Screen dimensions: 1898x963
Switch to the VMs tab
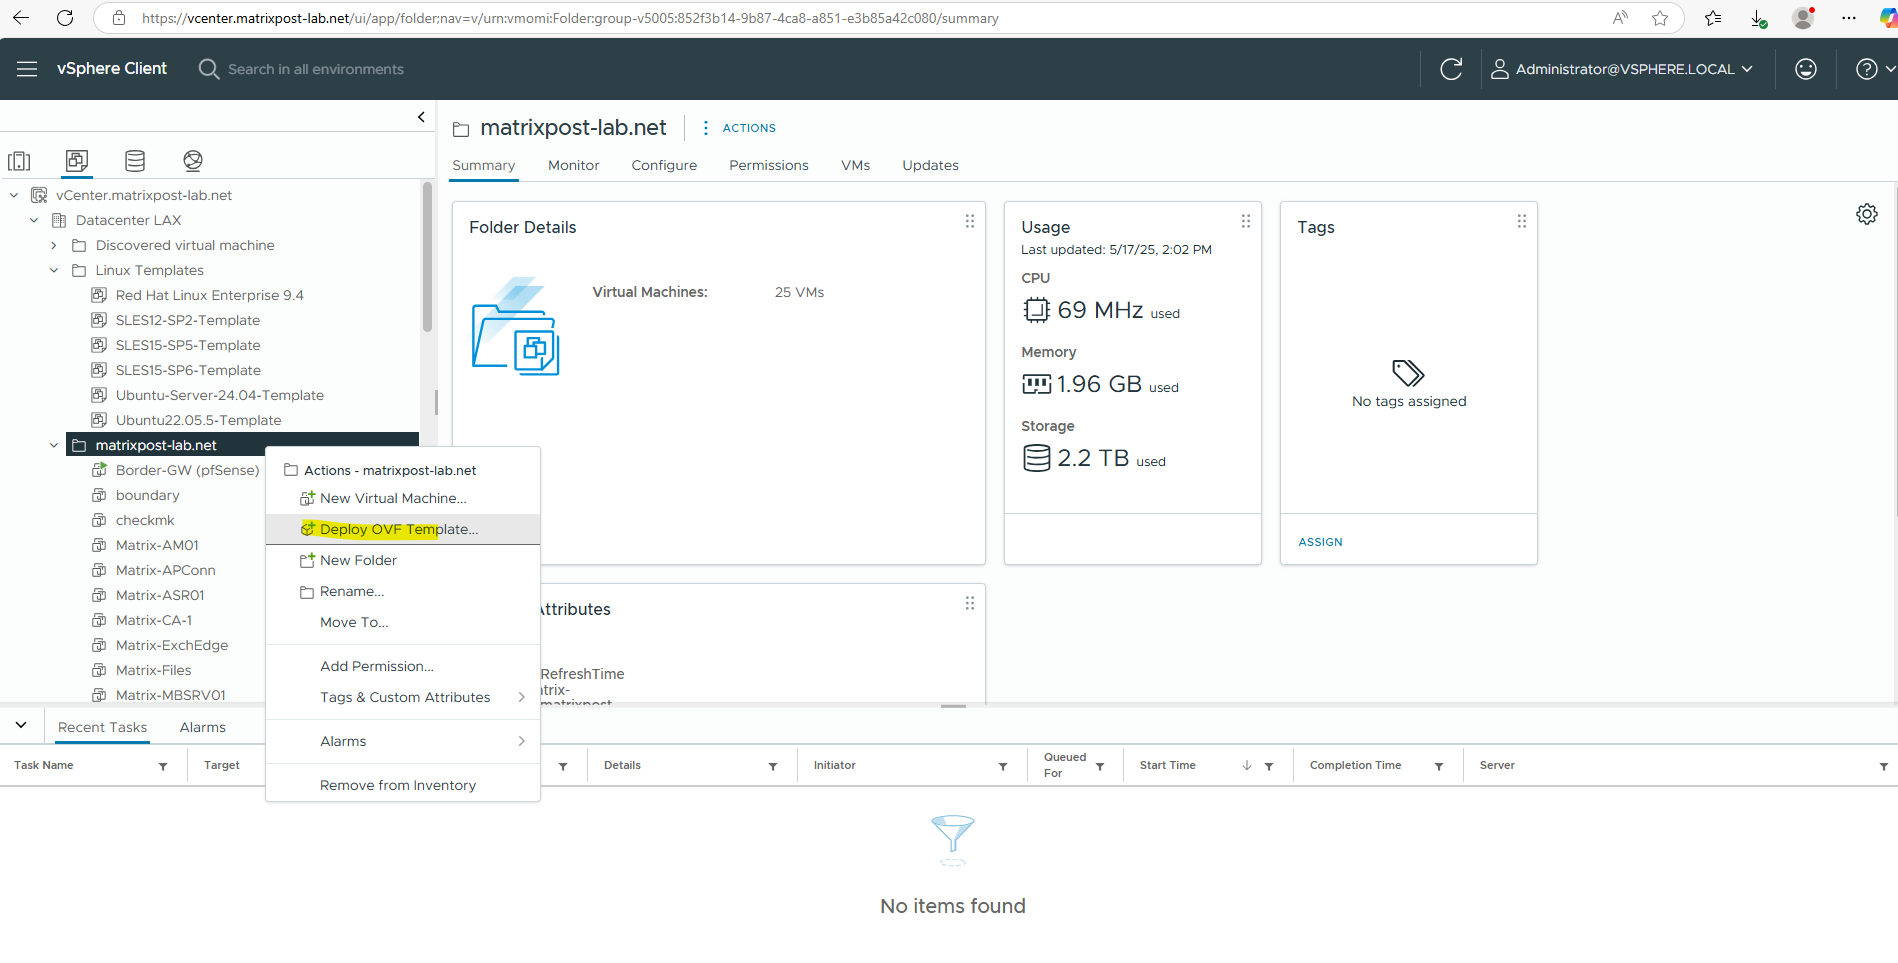(x=855, y=165)
